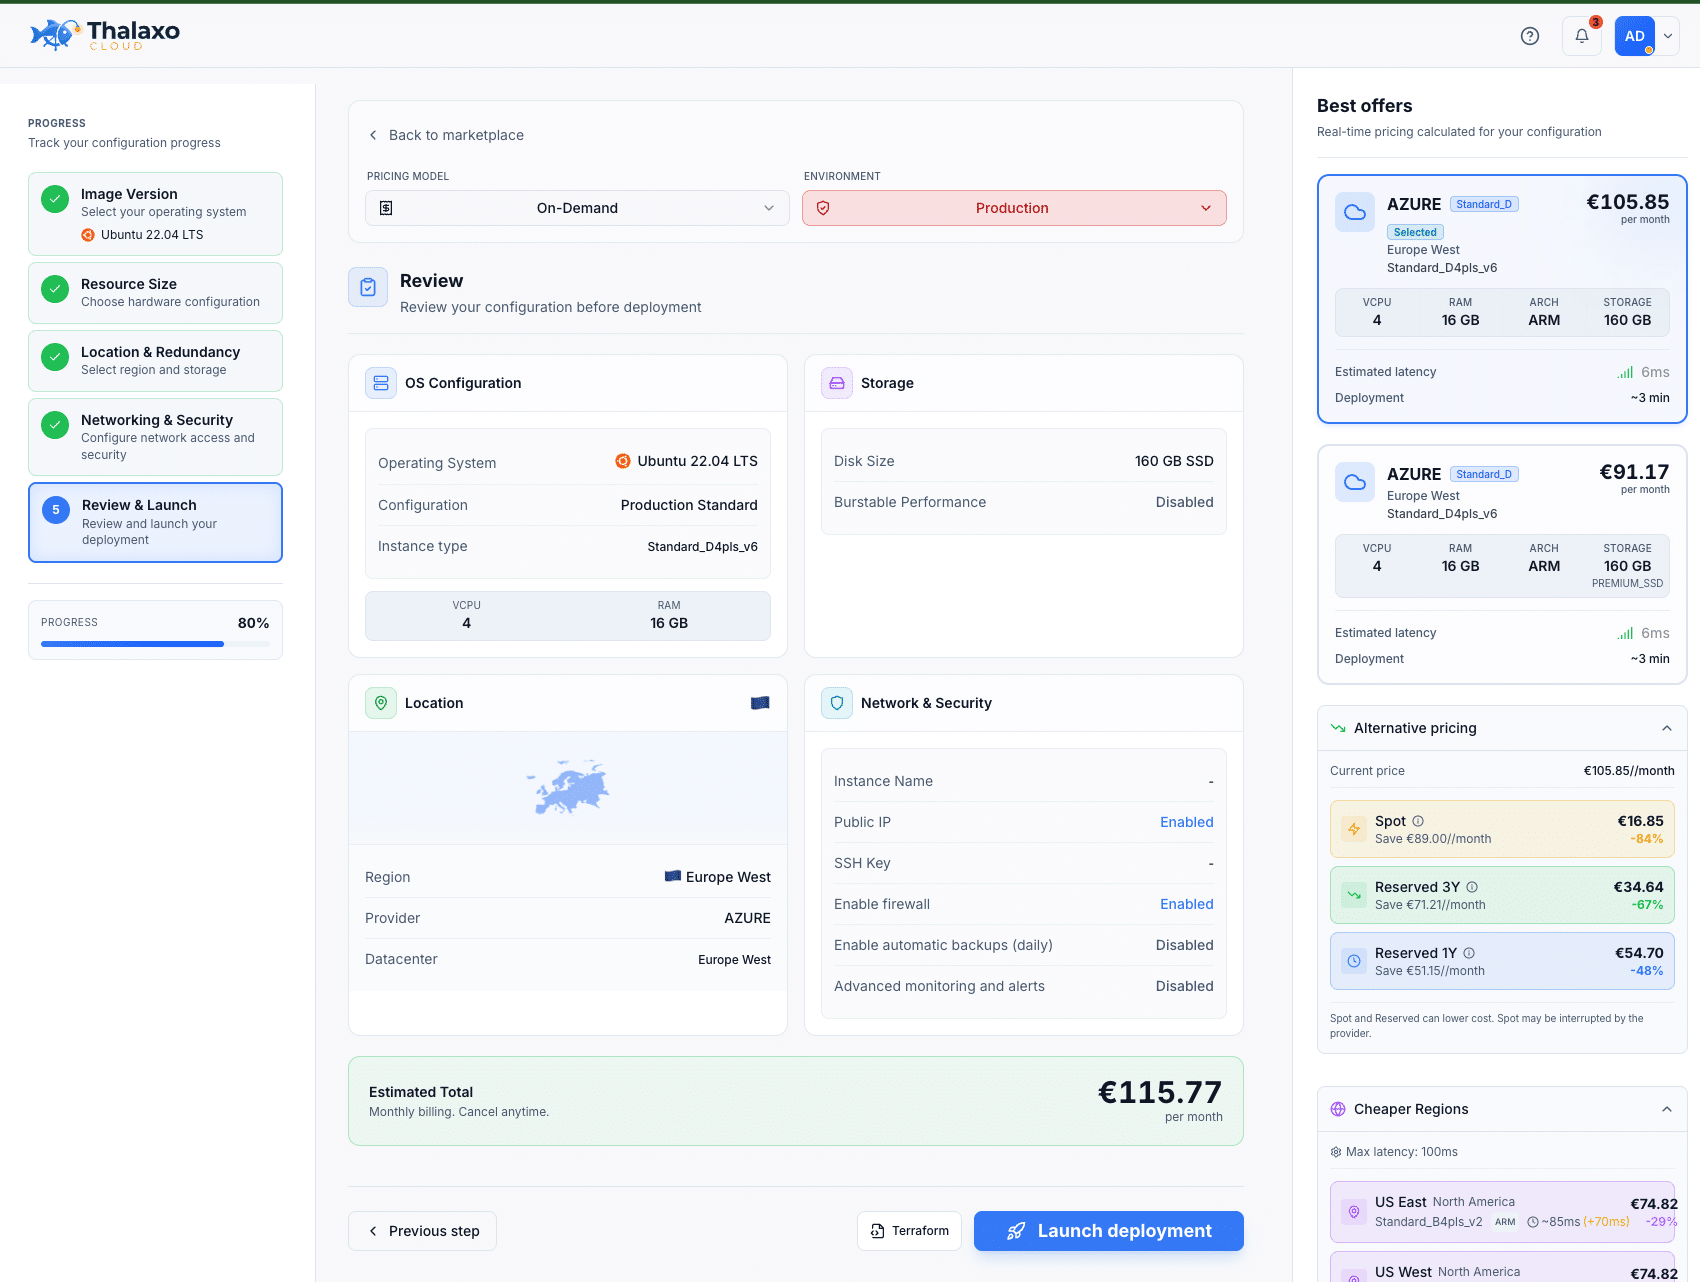1700x1282 pixels.
Task: Select the Azure €91.17 offer card
Action: (x=1502, y=565)
